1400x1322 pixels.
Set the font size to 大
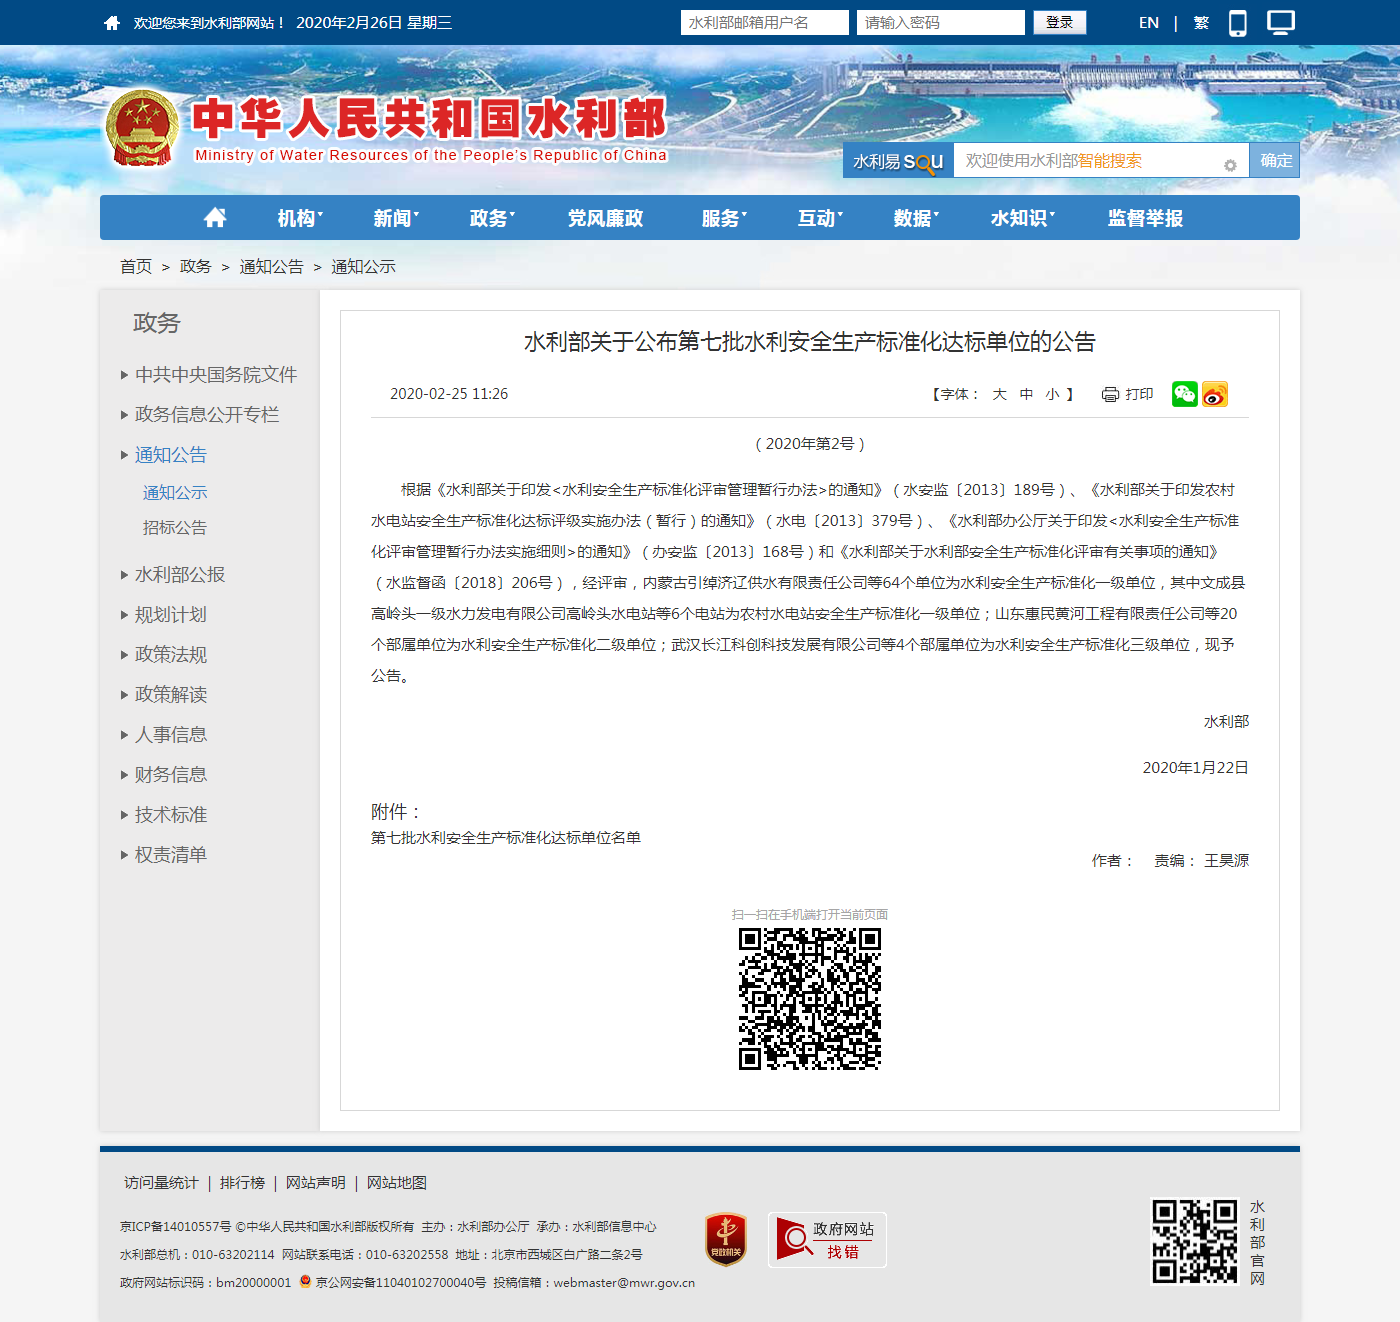tap(999, 394)
